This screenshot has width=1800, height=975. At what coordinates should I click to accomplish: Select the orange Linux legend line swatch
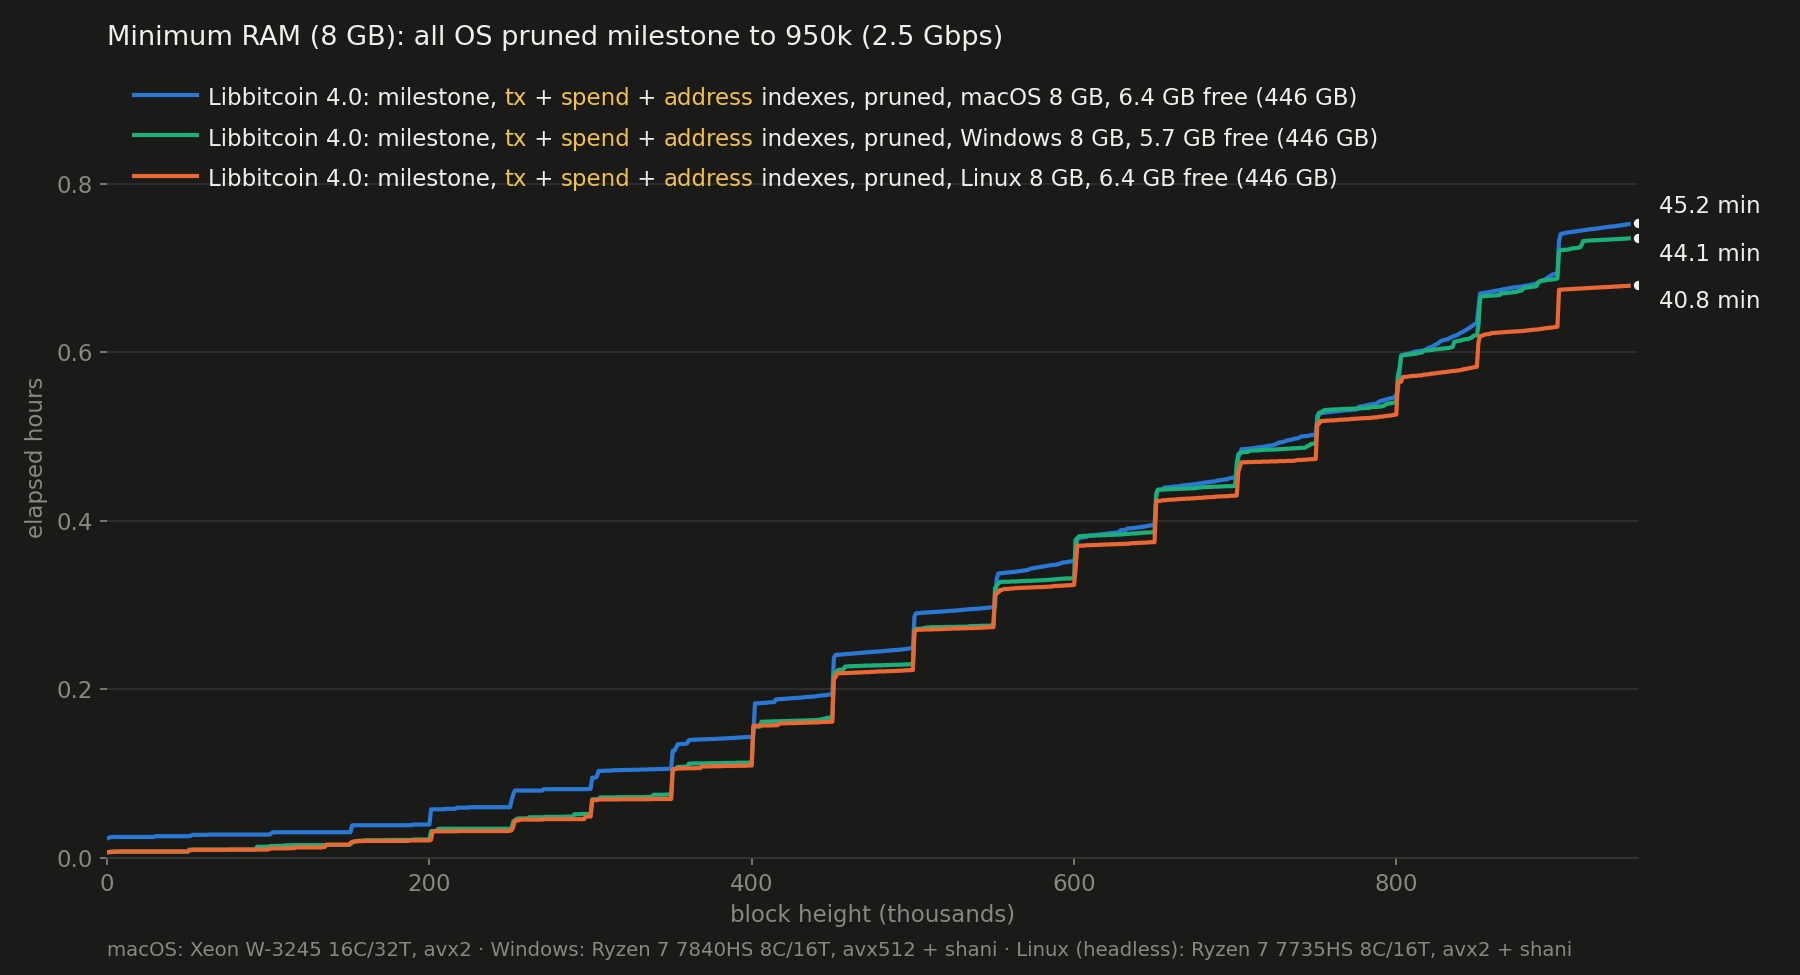[x=166, y=176]
